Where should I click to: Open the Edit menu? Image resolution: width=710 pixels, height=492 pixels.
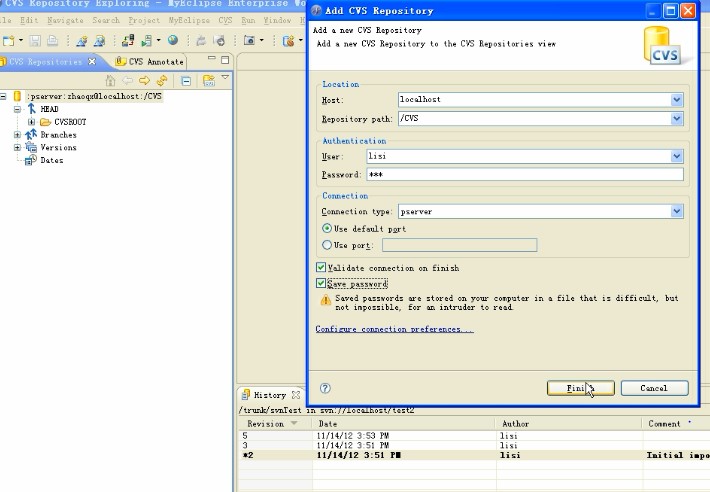[29, 20]
